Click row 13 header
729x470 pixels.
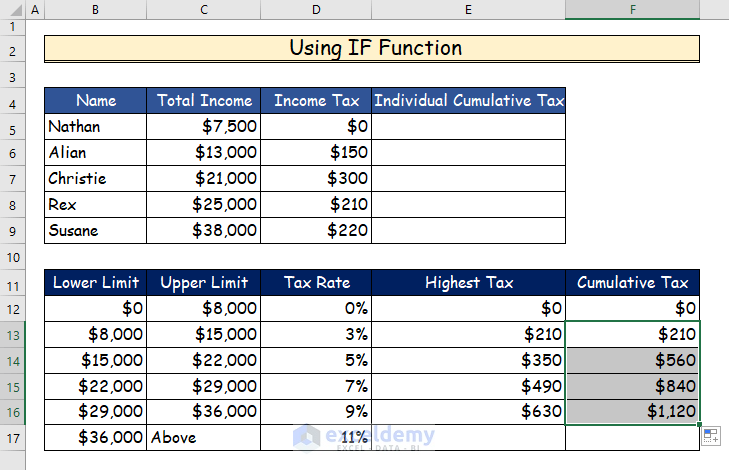tap(12, 334)
